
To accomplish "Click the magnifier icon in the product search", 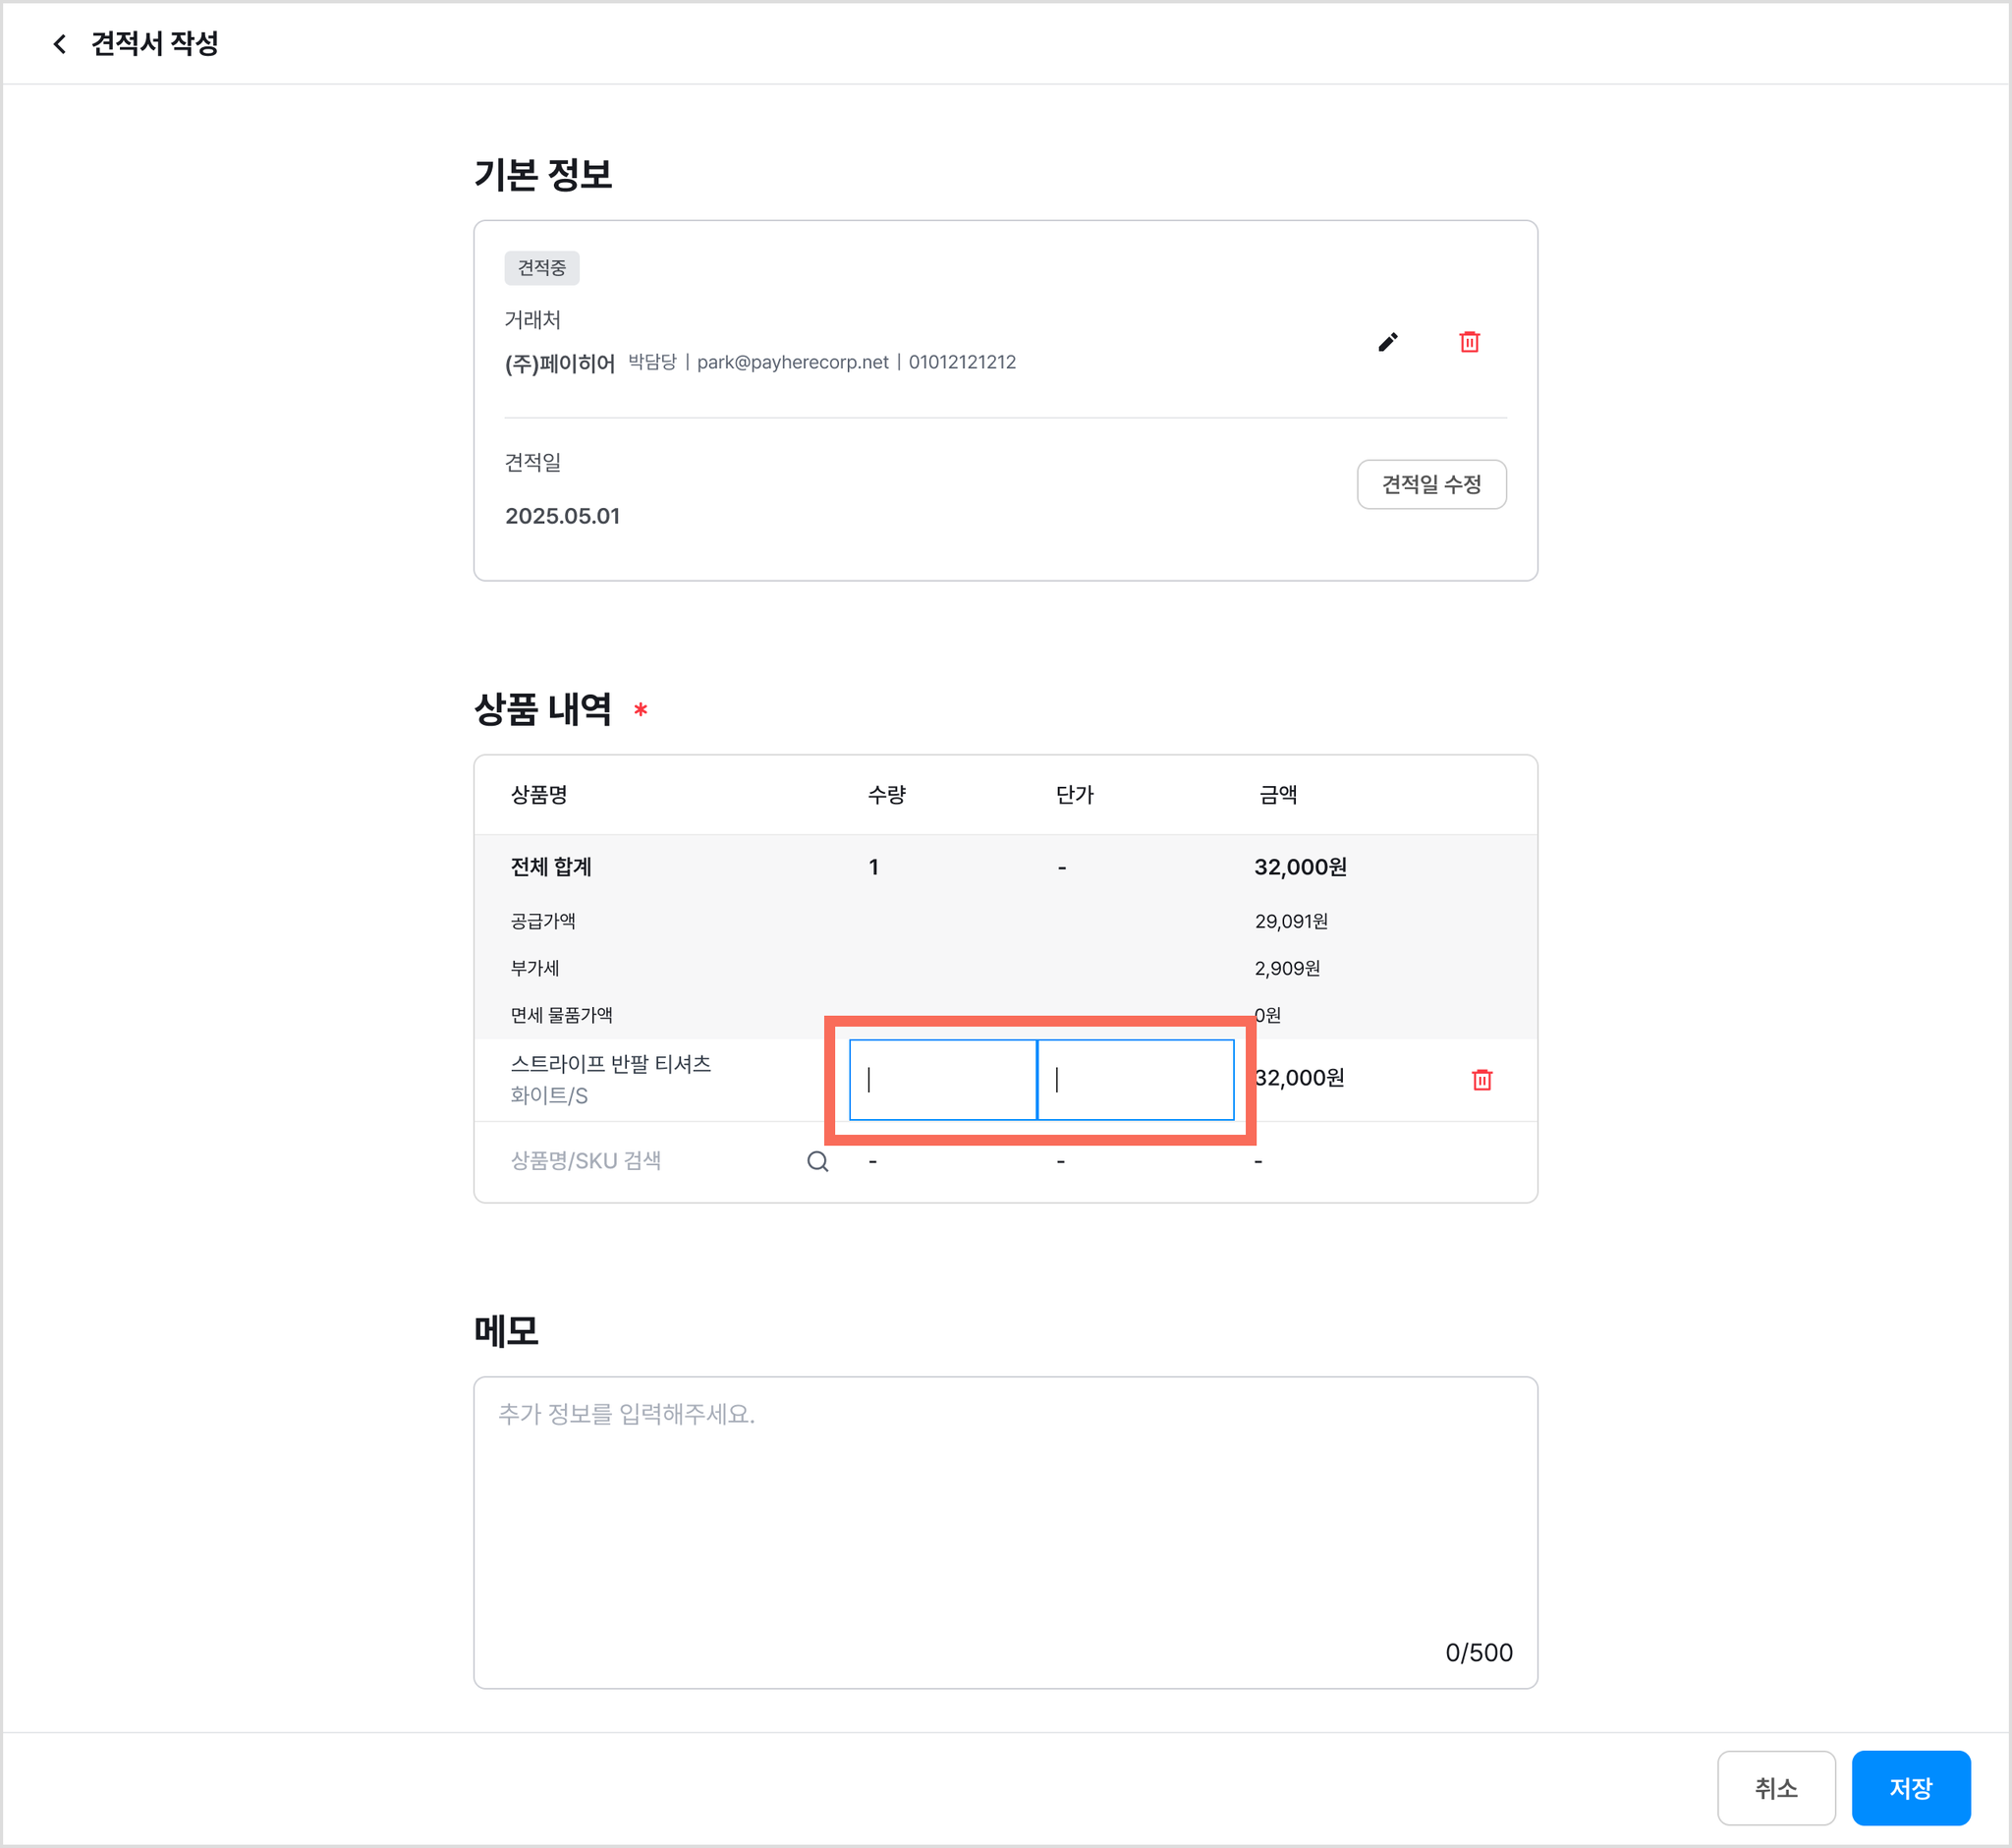I will tap(818, 1161).
